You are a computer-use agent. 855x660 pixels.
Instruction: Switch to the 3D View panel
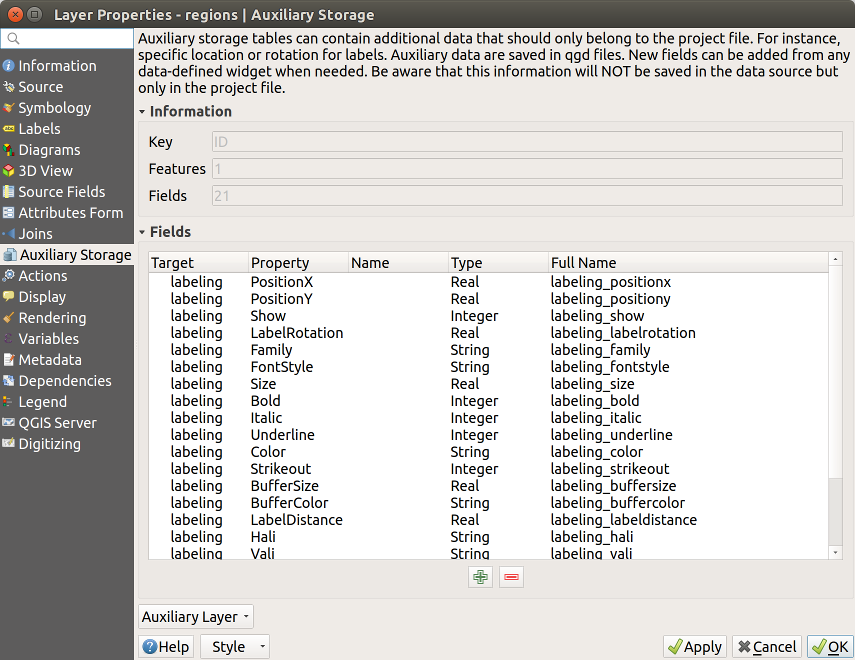(x=47, y=170)
